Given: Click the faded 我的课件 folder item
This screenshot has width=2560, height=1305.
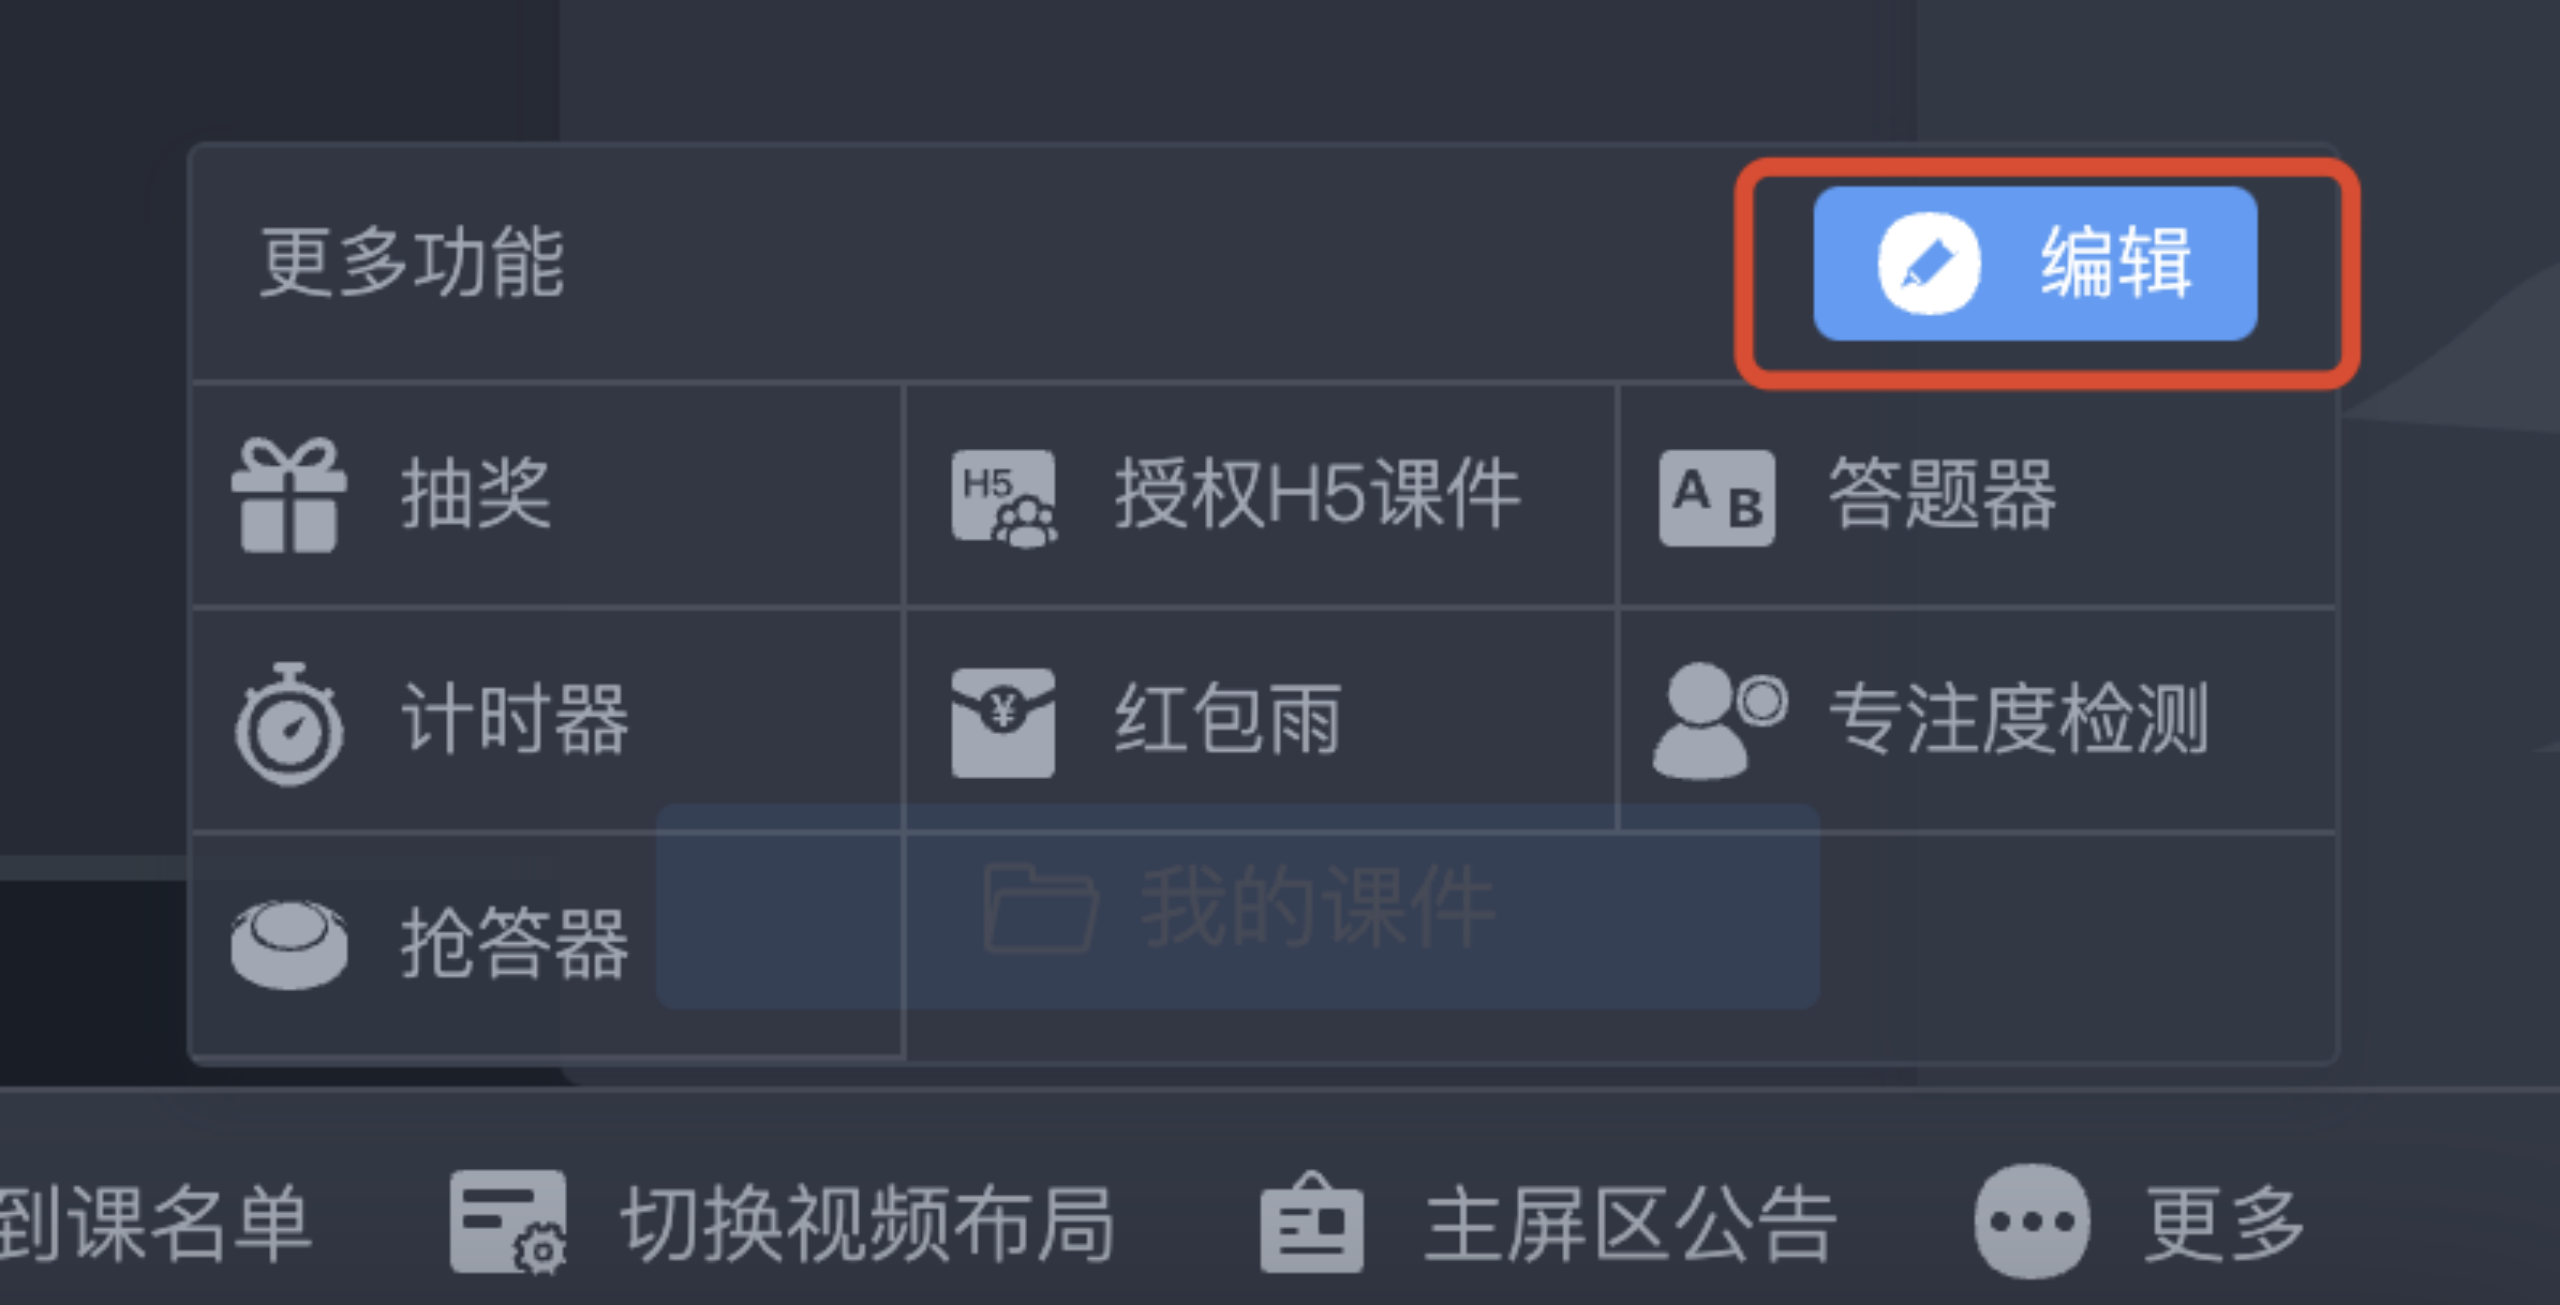Looking at the screenshot, I should pyautogui.click(x=1238, y=907).
